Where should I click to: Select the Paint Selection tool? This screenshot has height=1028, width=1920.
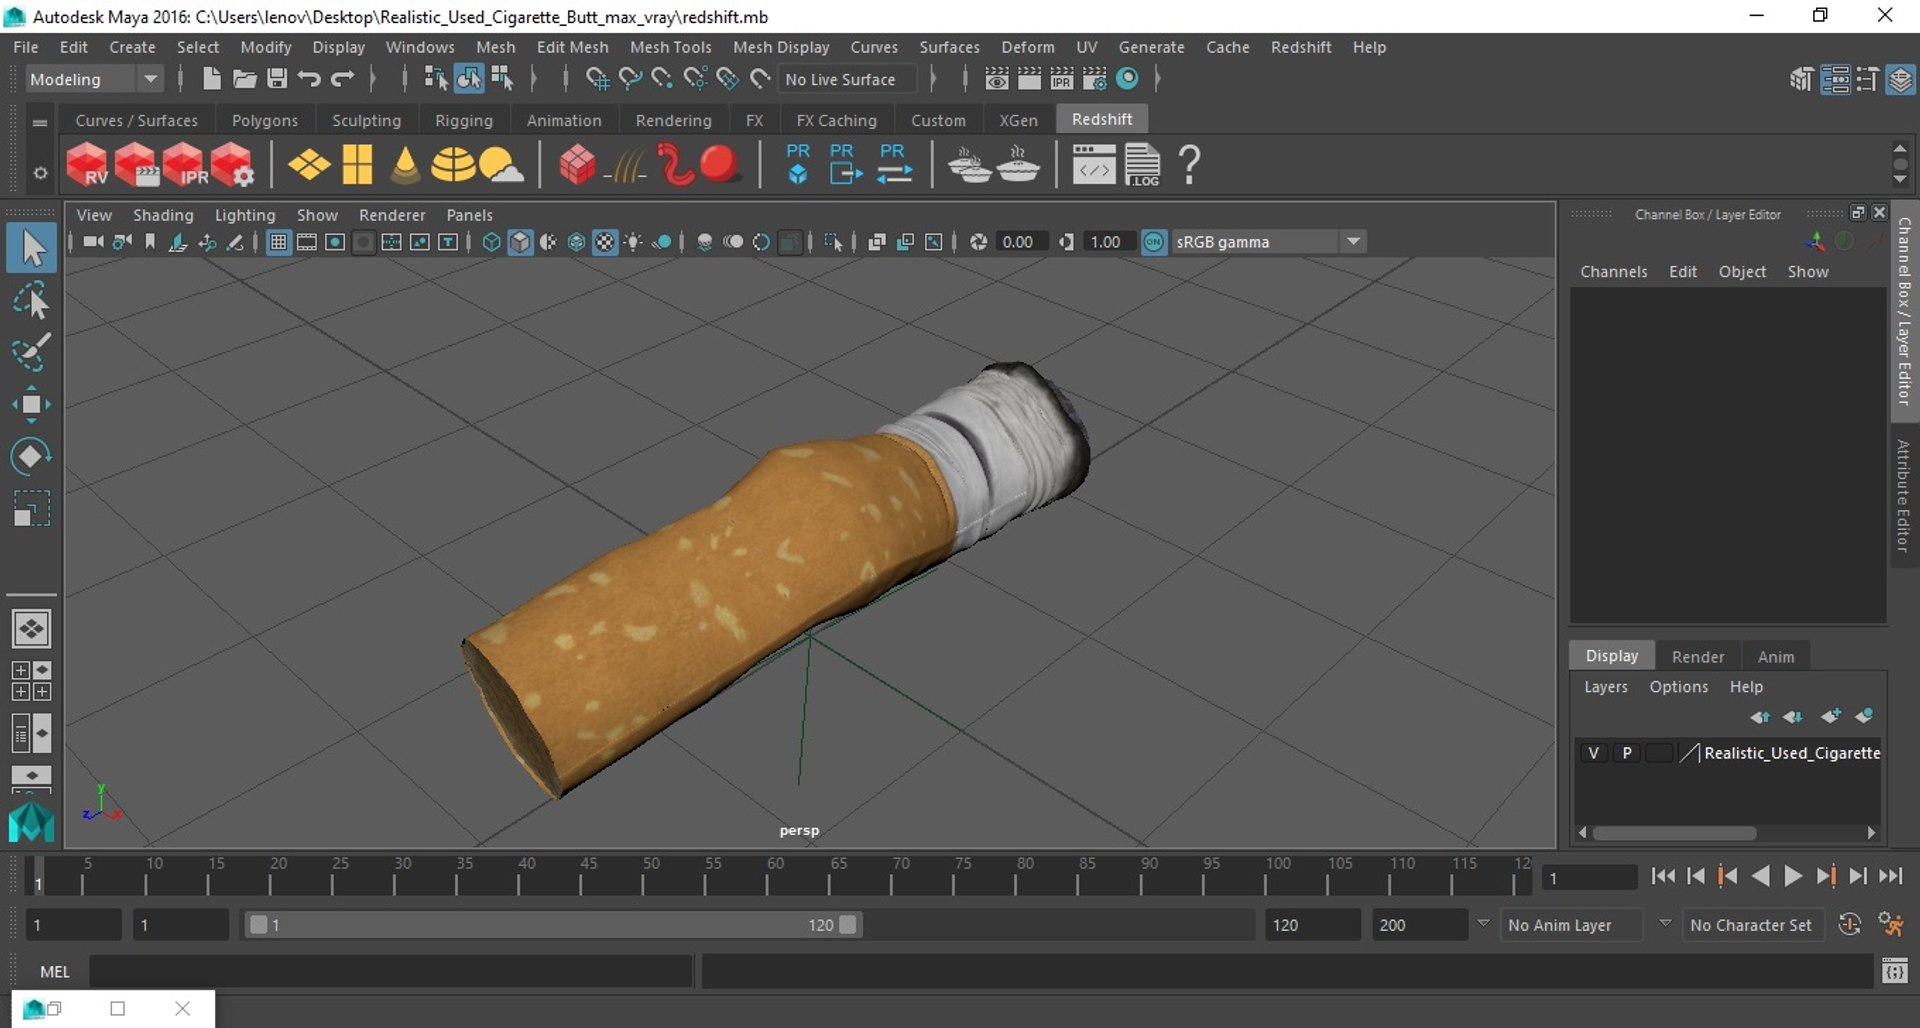[31, 352]
